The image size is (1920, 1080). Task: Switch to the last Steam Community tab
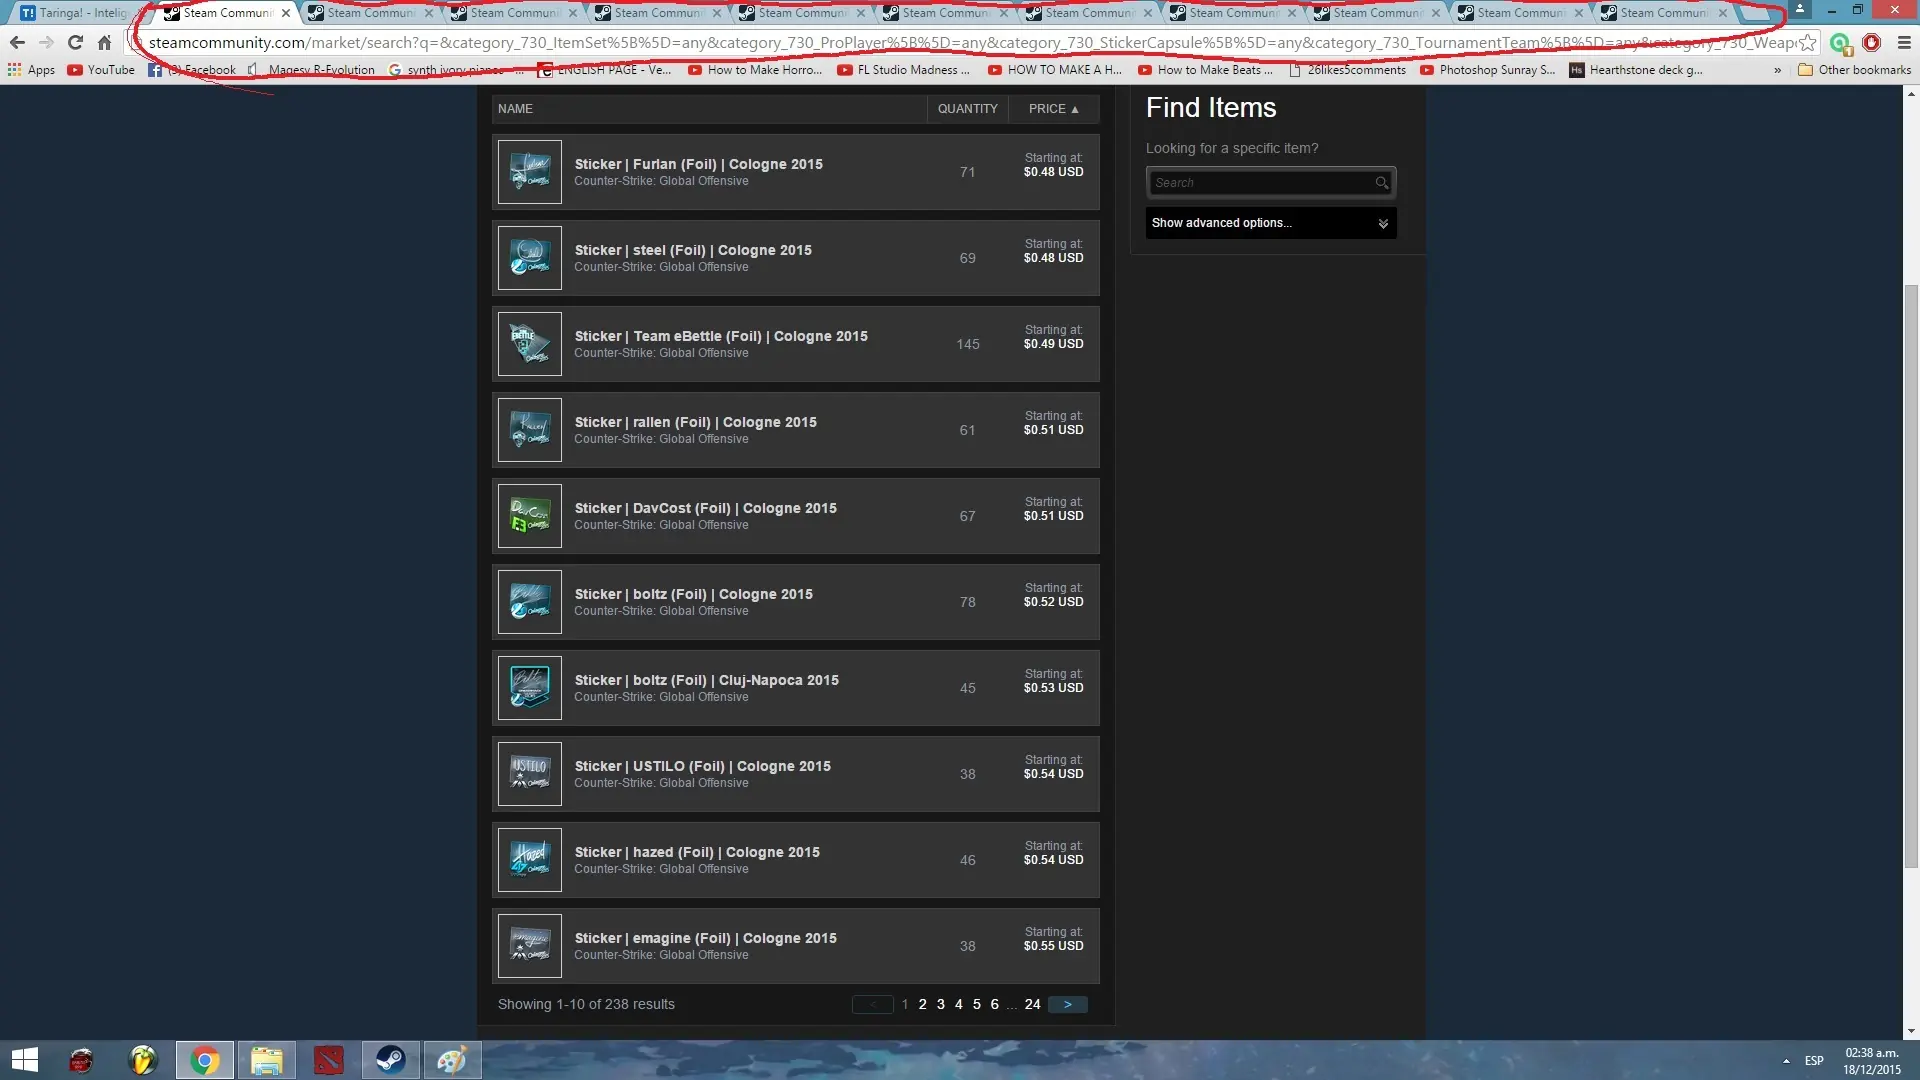tap(1664, 13)
